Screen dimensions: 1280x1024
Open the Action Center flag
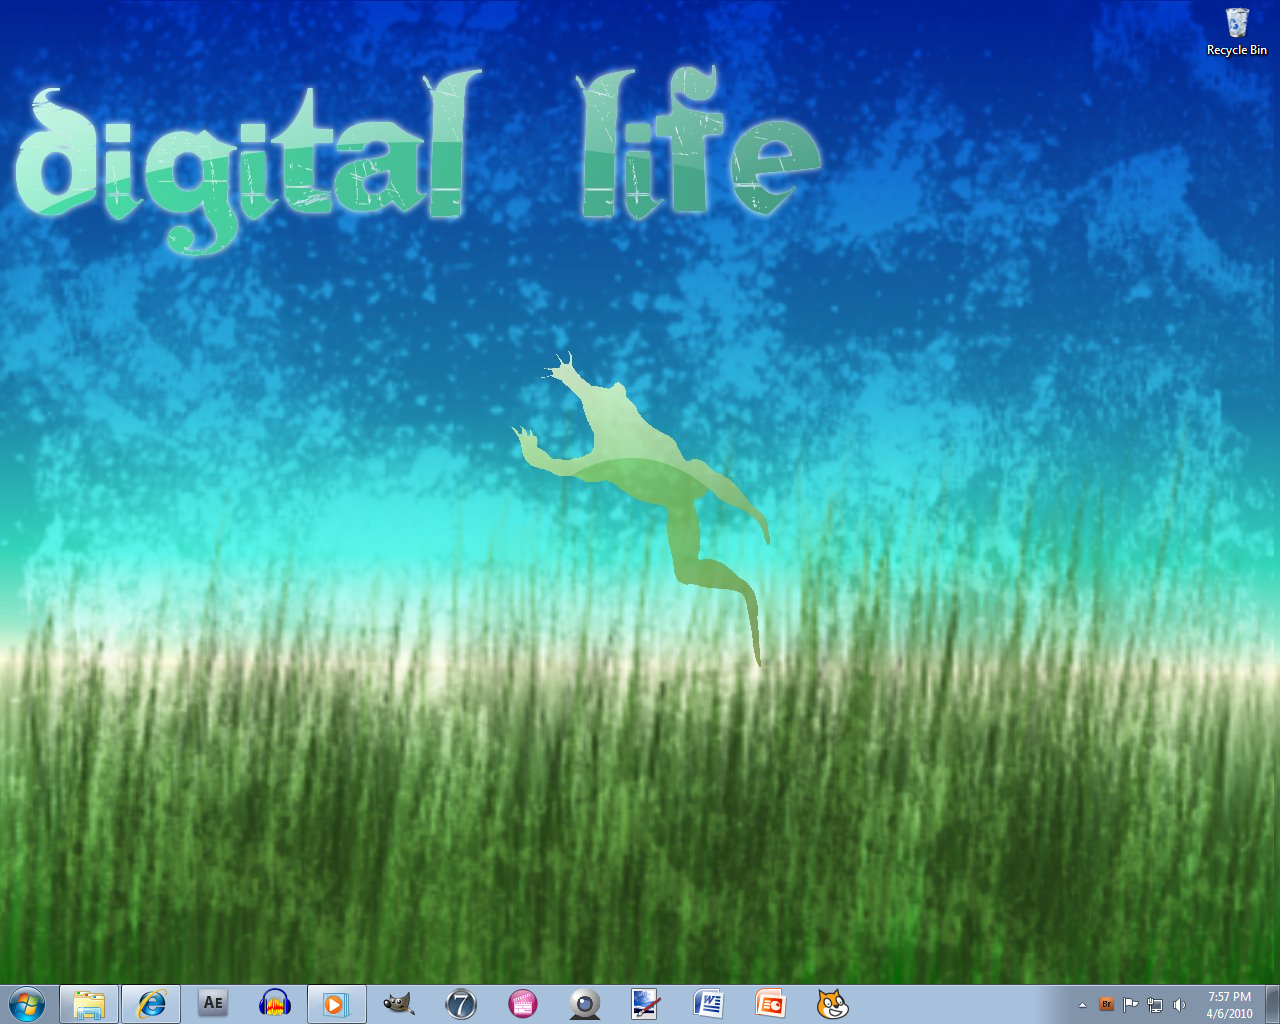1131,1004
